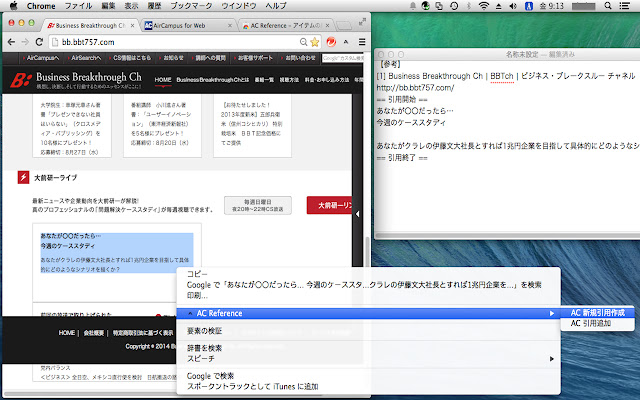Click the Wi-Fi status icon

tap(484, 6)
